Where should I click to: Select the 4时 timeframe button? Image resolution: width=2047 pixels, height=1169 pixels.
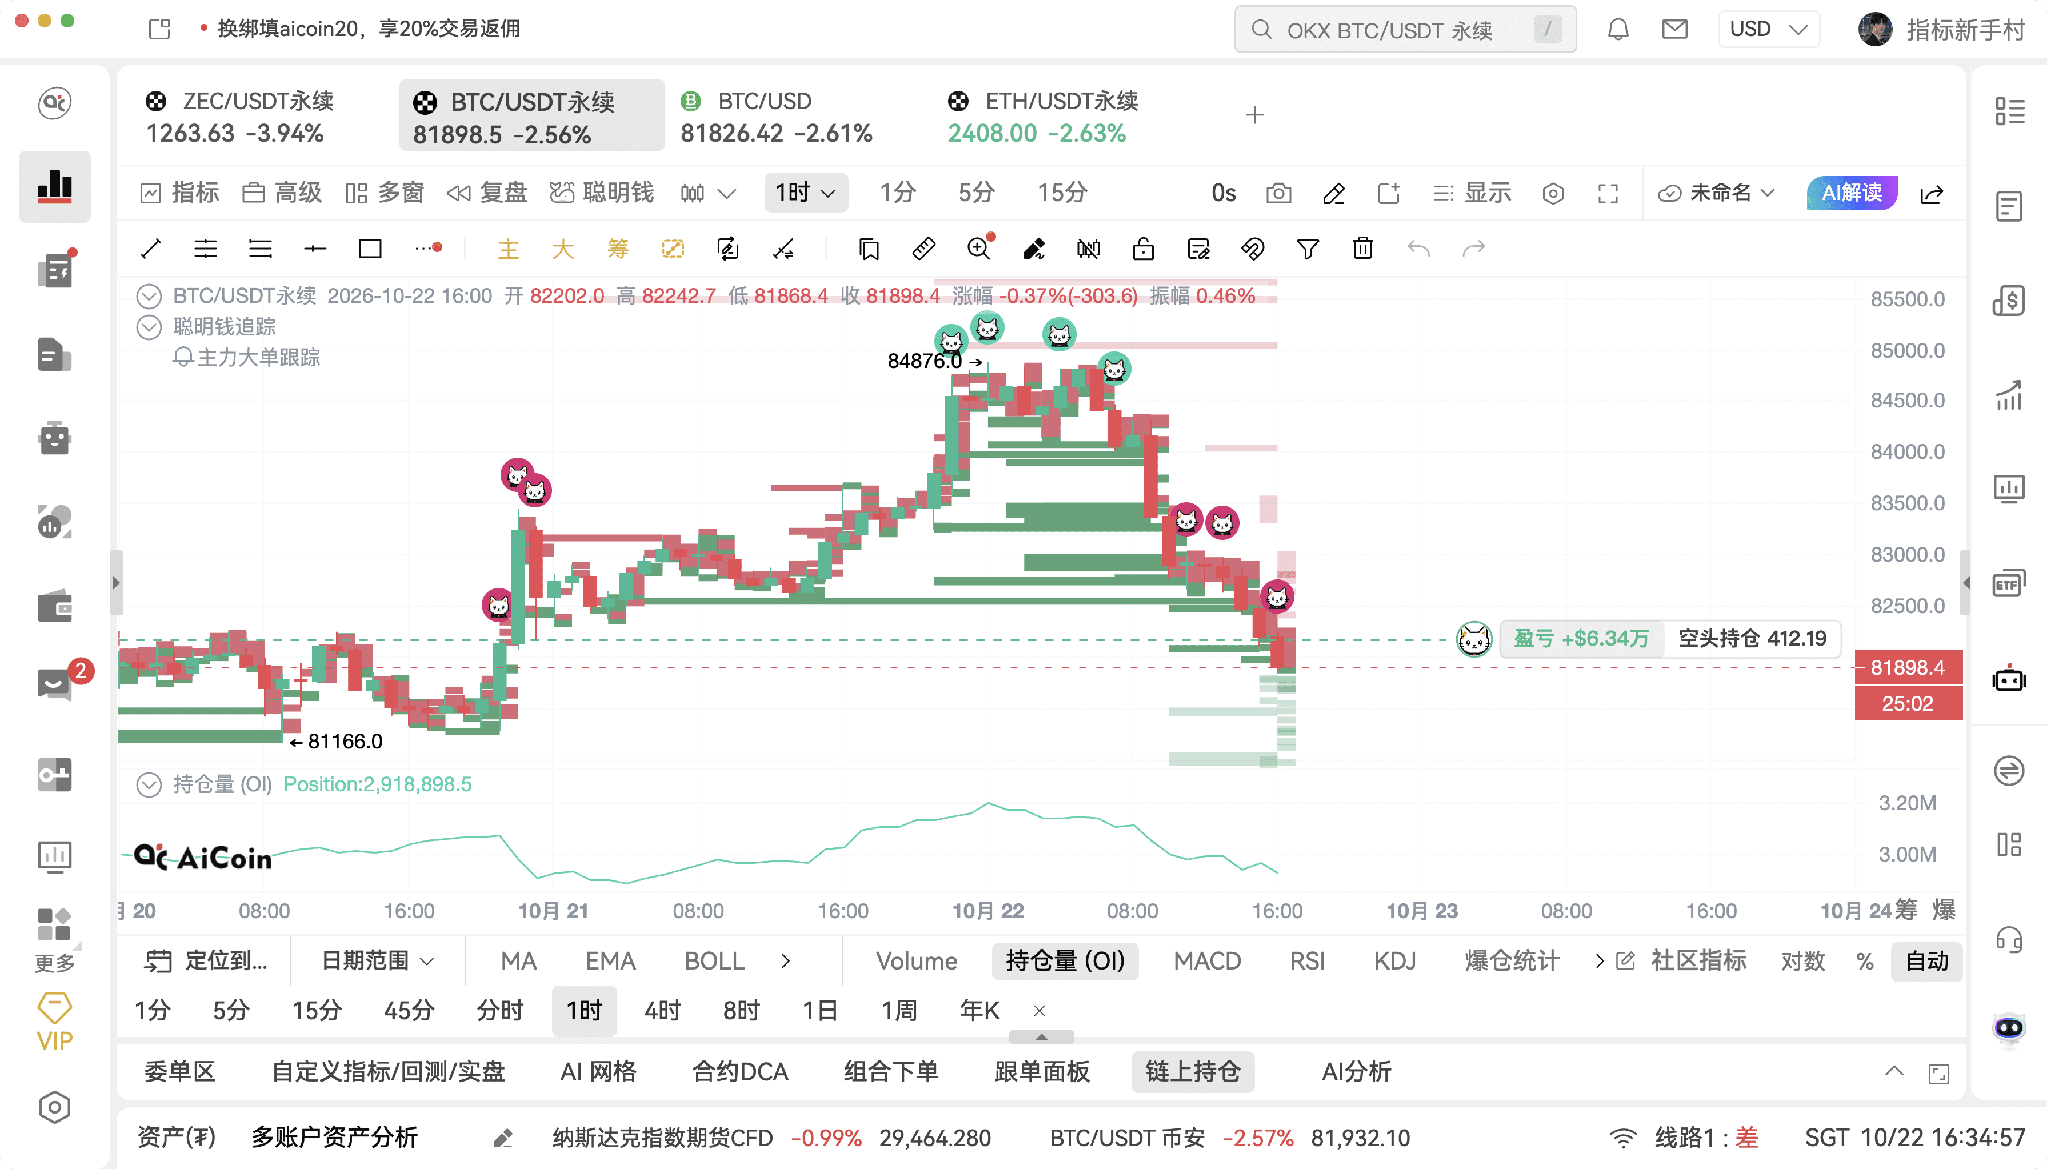point(662,1011)
